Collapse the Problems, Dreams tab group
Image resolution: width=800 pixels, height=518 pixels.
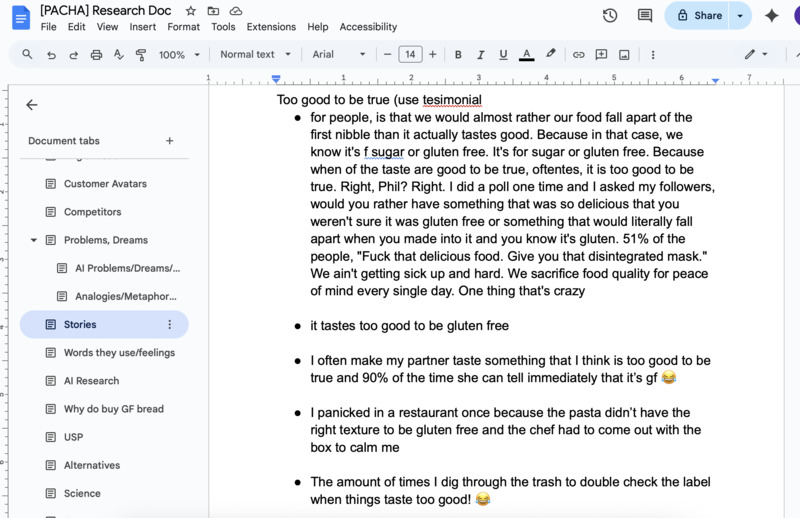tap(34, 240)
